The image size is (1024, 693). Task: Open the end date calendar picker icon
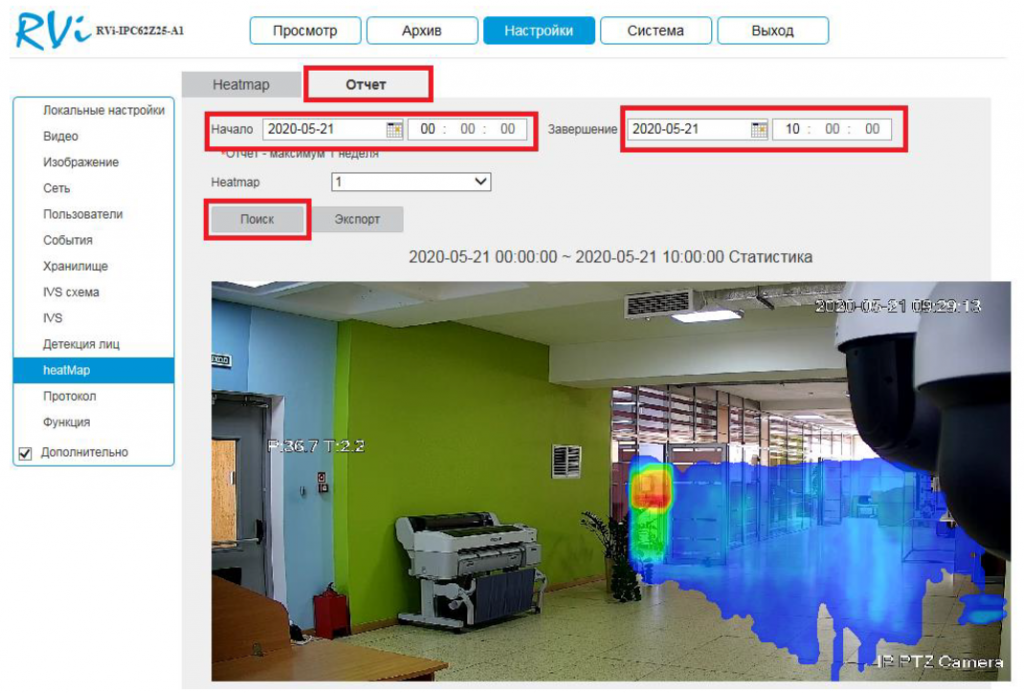tap(759, 129)
